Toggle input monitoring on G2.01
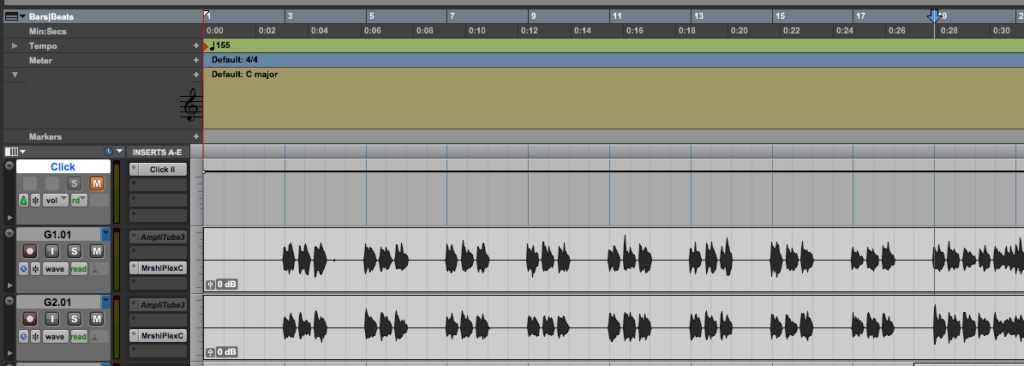 pos(53,319)
